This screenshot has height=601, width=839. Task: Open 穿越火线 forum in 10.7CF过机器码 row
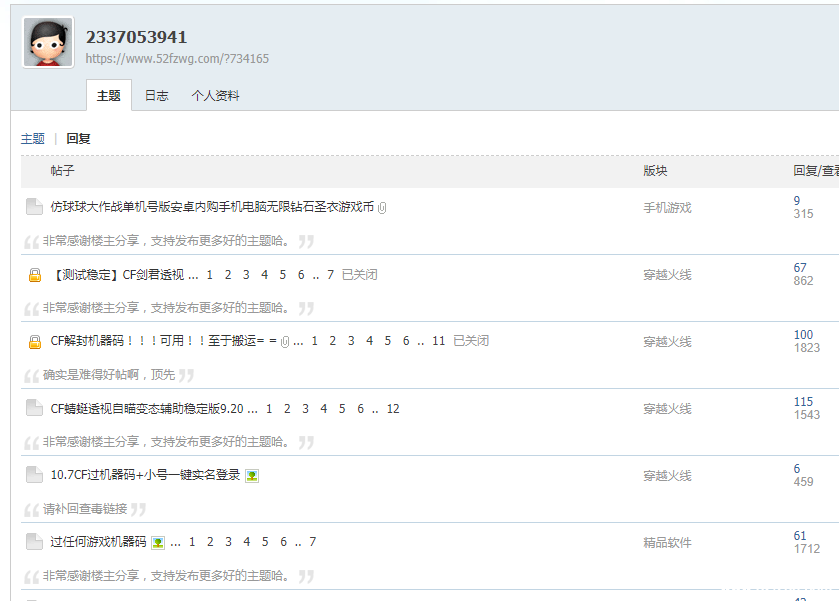click(x=667, y=475)
